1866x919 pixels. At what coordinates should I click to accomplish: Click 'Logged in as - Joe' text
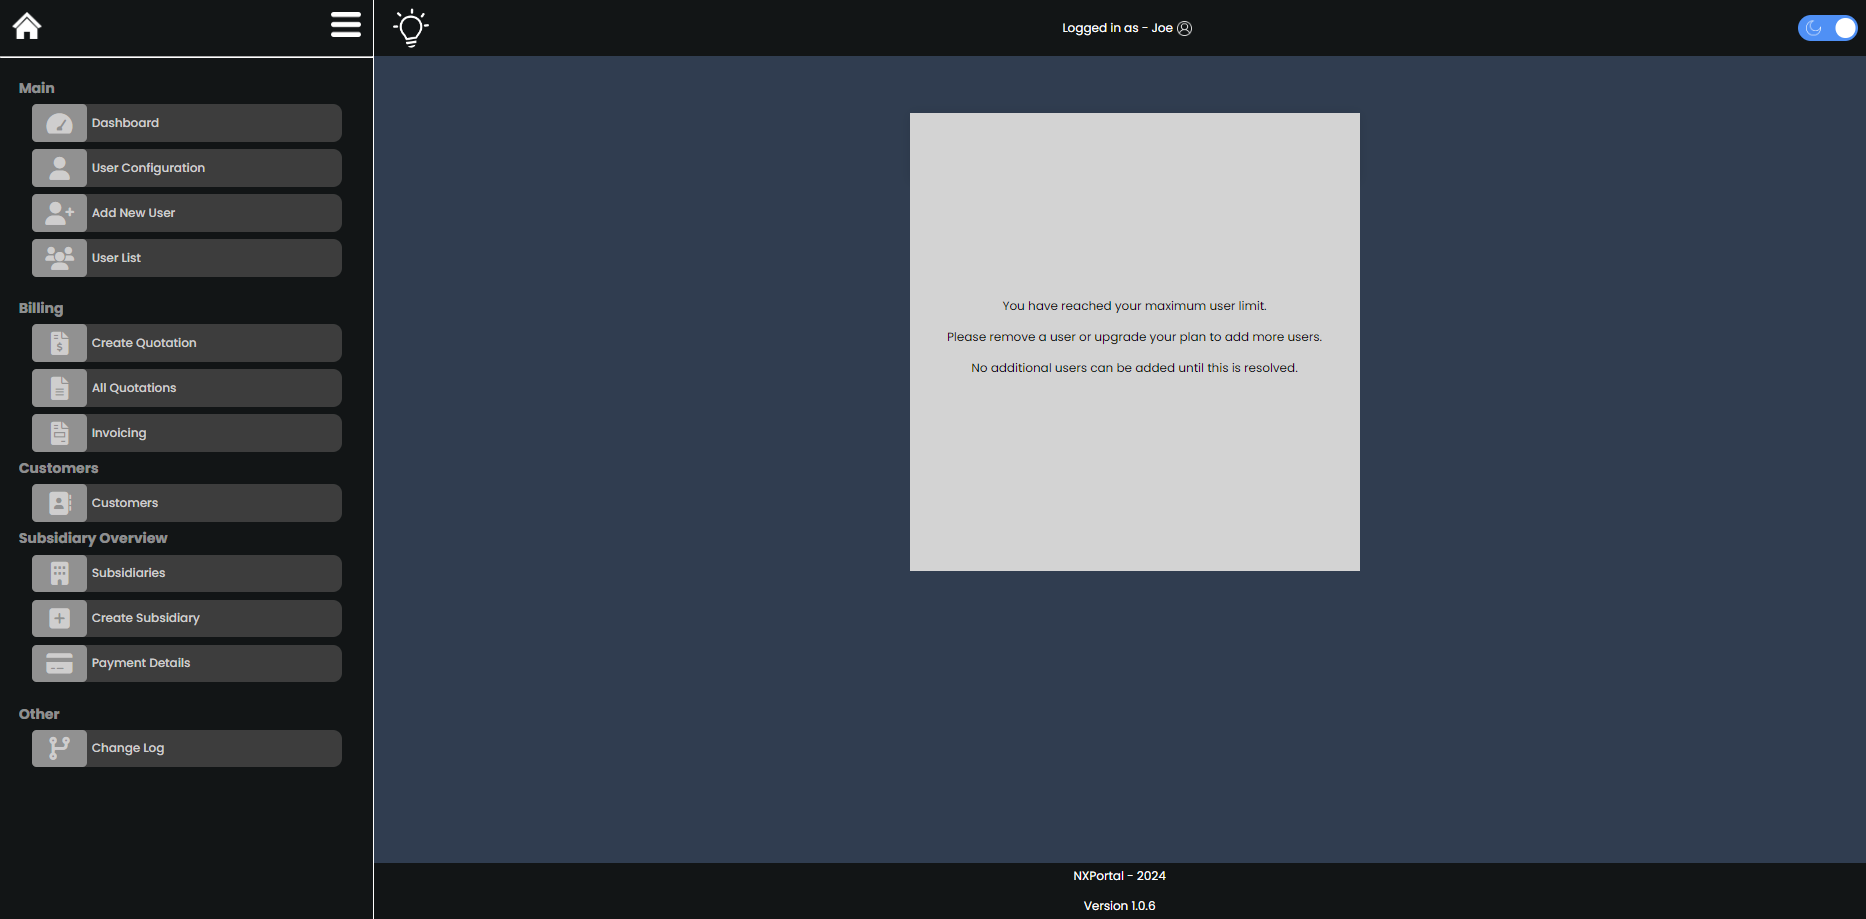1117,28
